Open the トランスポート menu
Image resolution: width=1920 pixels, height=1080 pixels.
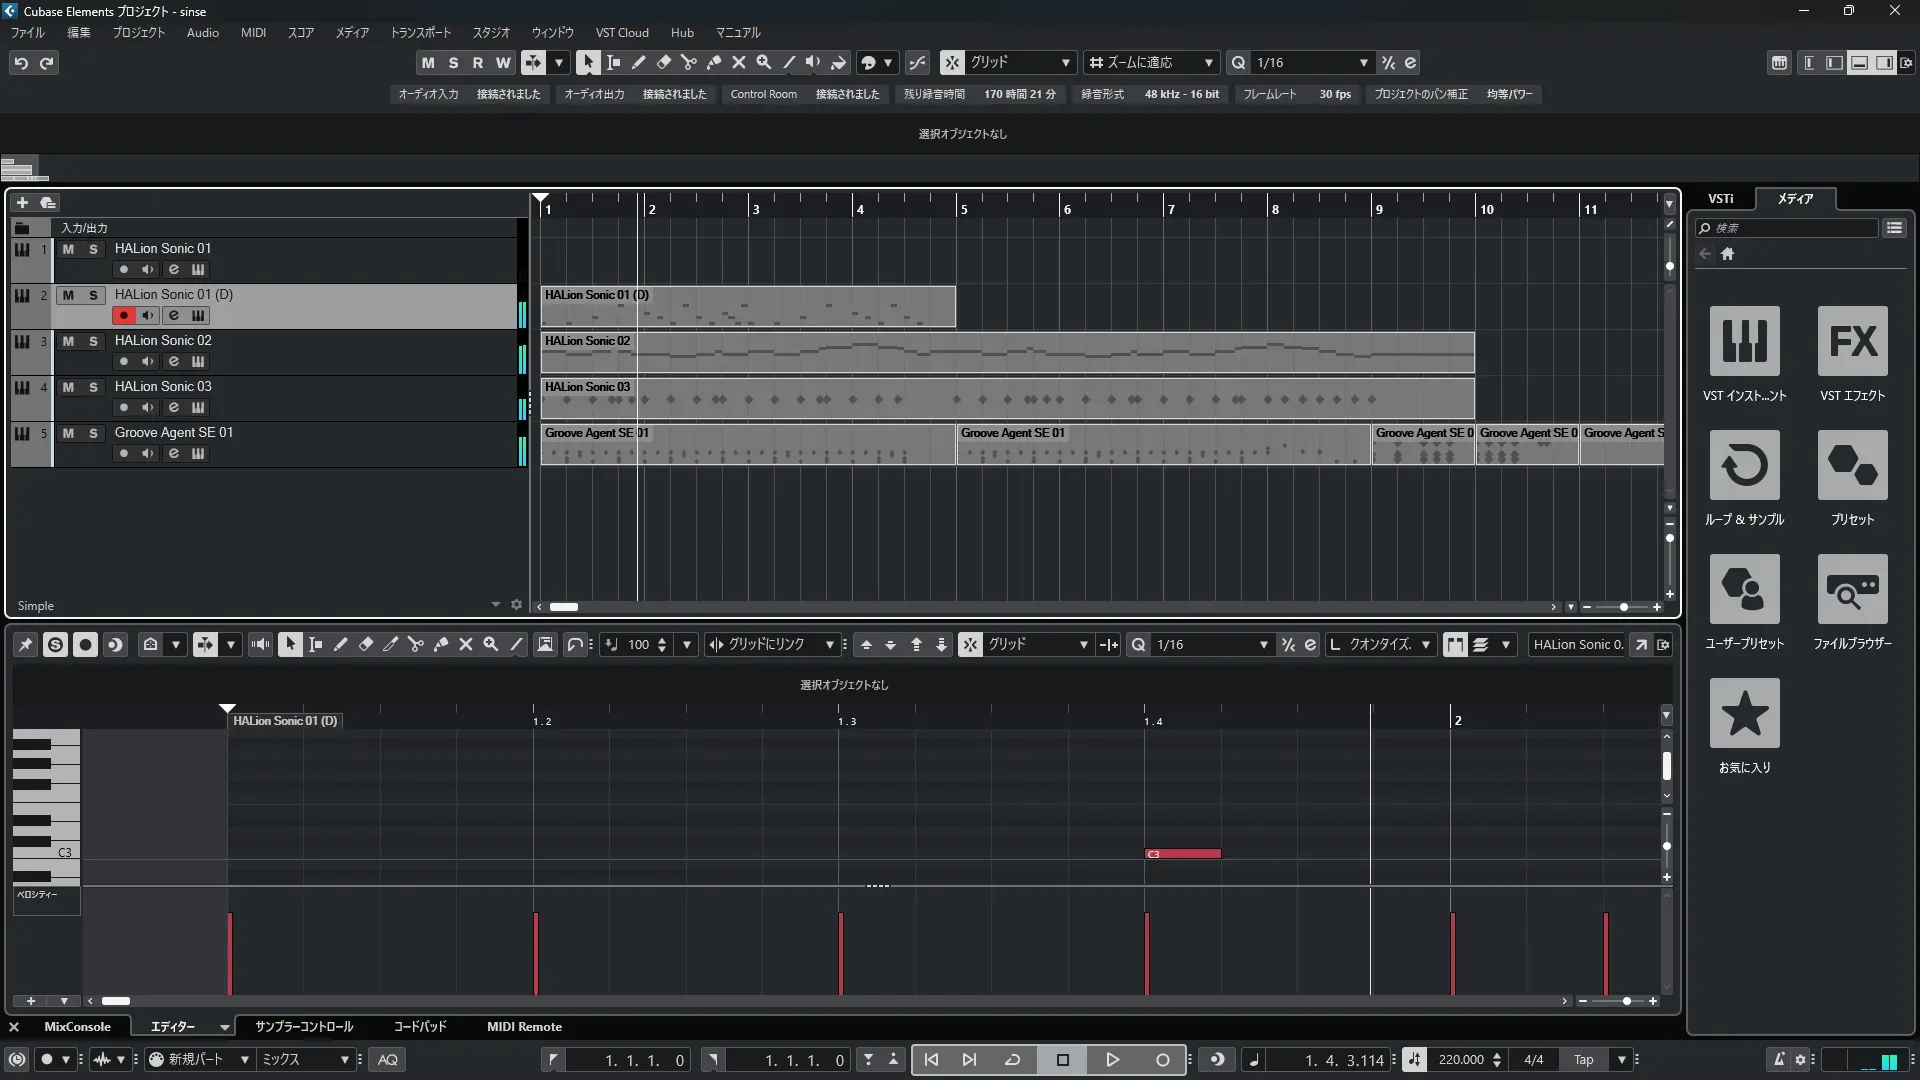(420, 33)
